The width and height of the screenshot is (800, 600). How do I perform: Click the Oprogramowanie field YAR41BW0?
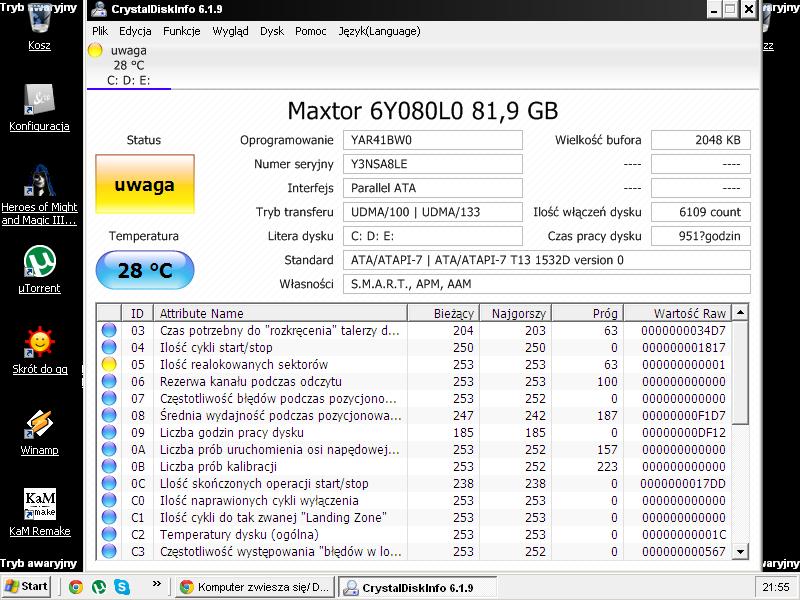[x=433, y=140]
